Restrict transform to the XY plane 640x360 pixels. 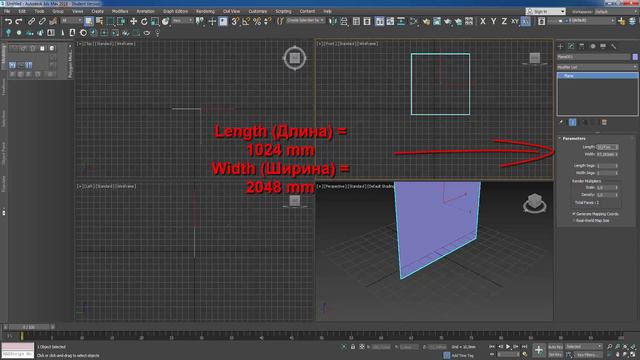515,21
